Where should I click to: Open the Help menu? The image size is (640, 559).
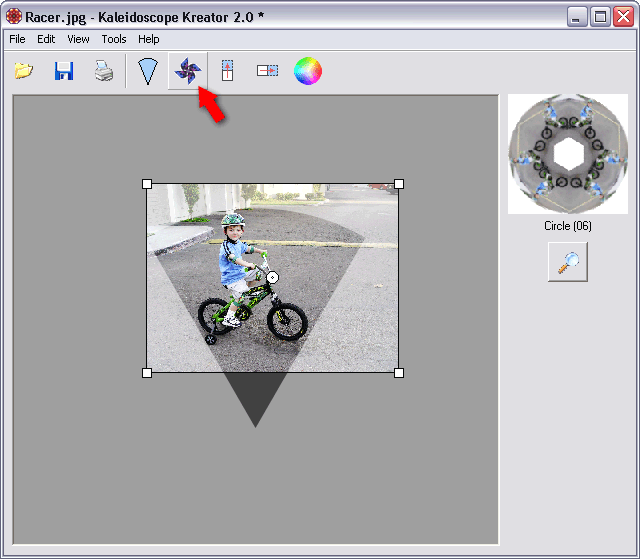tap(149, 39)
